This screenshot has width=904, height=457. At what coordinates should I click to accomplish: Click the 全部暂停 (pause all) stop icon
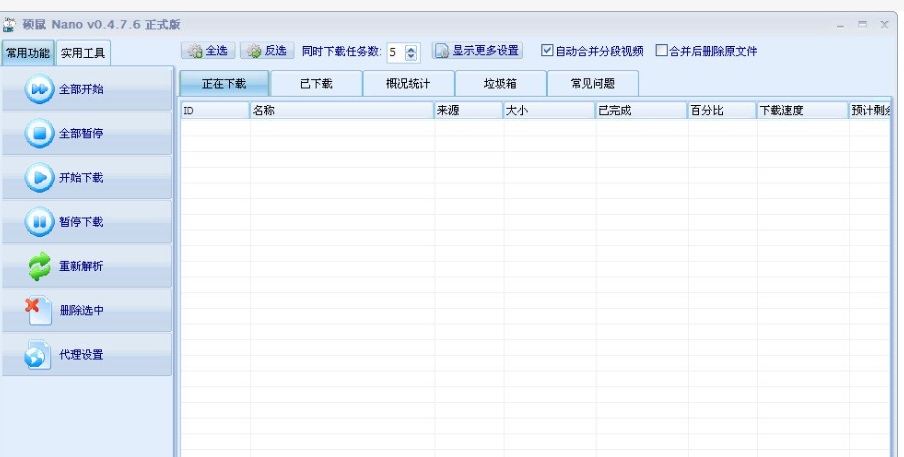(x=39, y=134)
